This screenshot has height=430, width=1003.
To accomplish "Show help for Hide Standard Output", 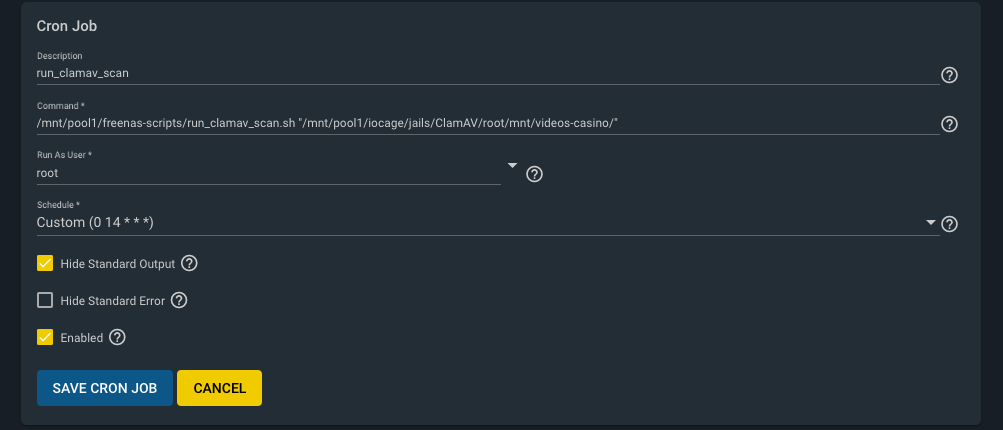I will pos(189,263).
